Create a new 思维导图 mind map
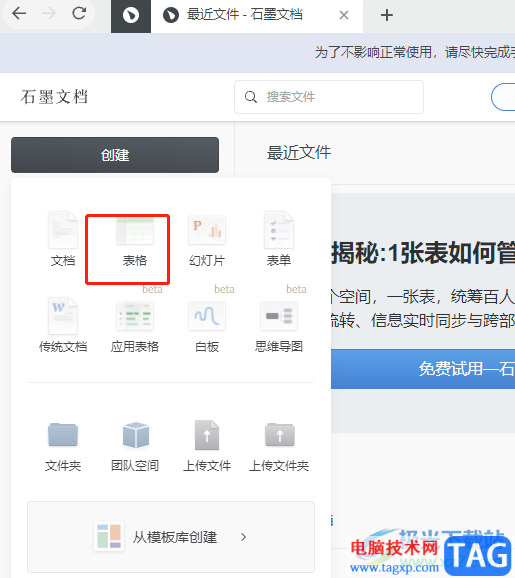515x578 pixels. pyautogui.click(x=279, y=326)
